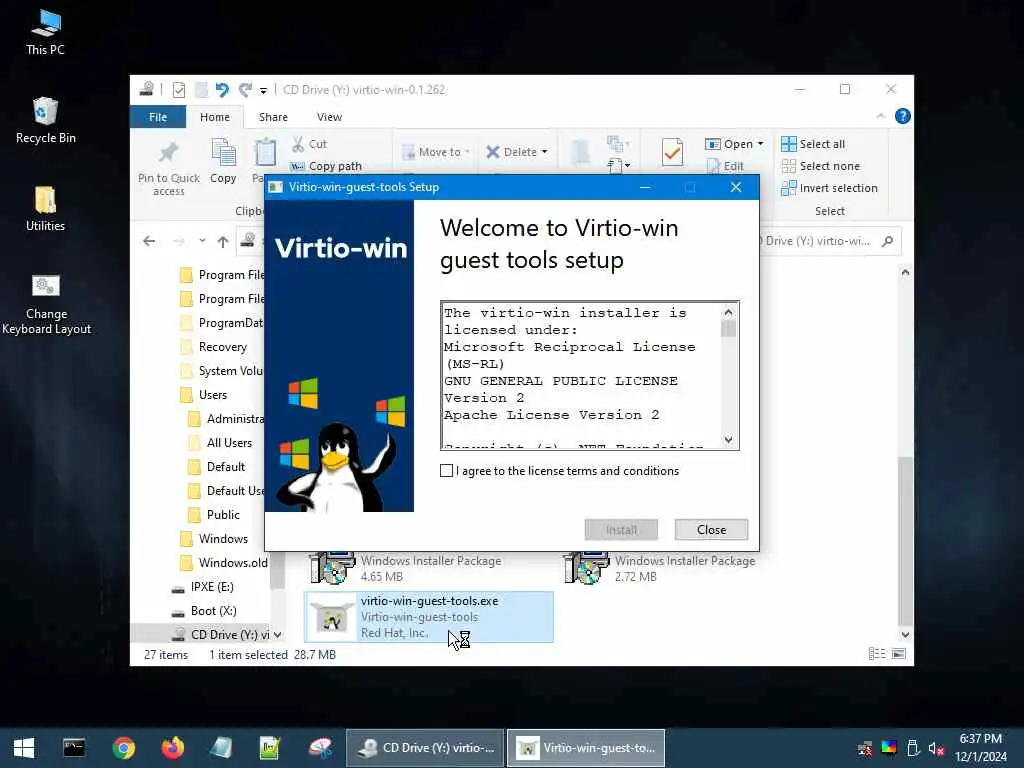Screen dimensions: 1024x768
Task: Switch to the Share ribbon tab
Action: (273, 117)
